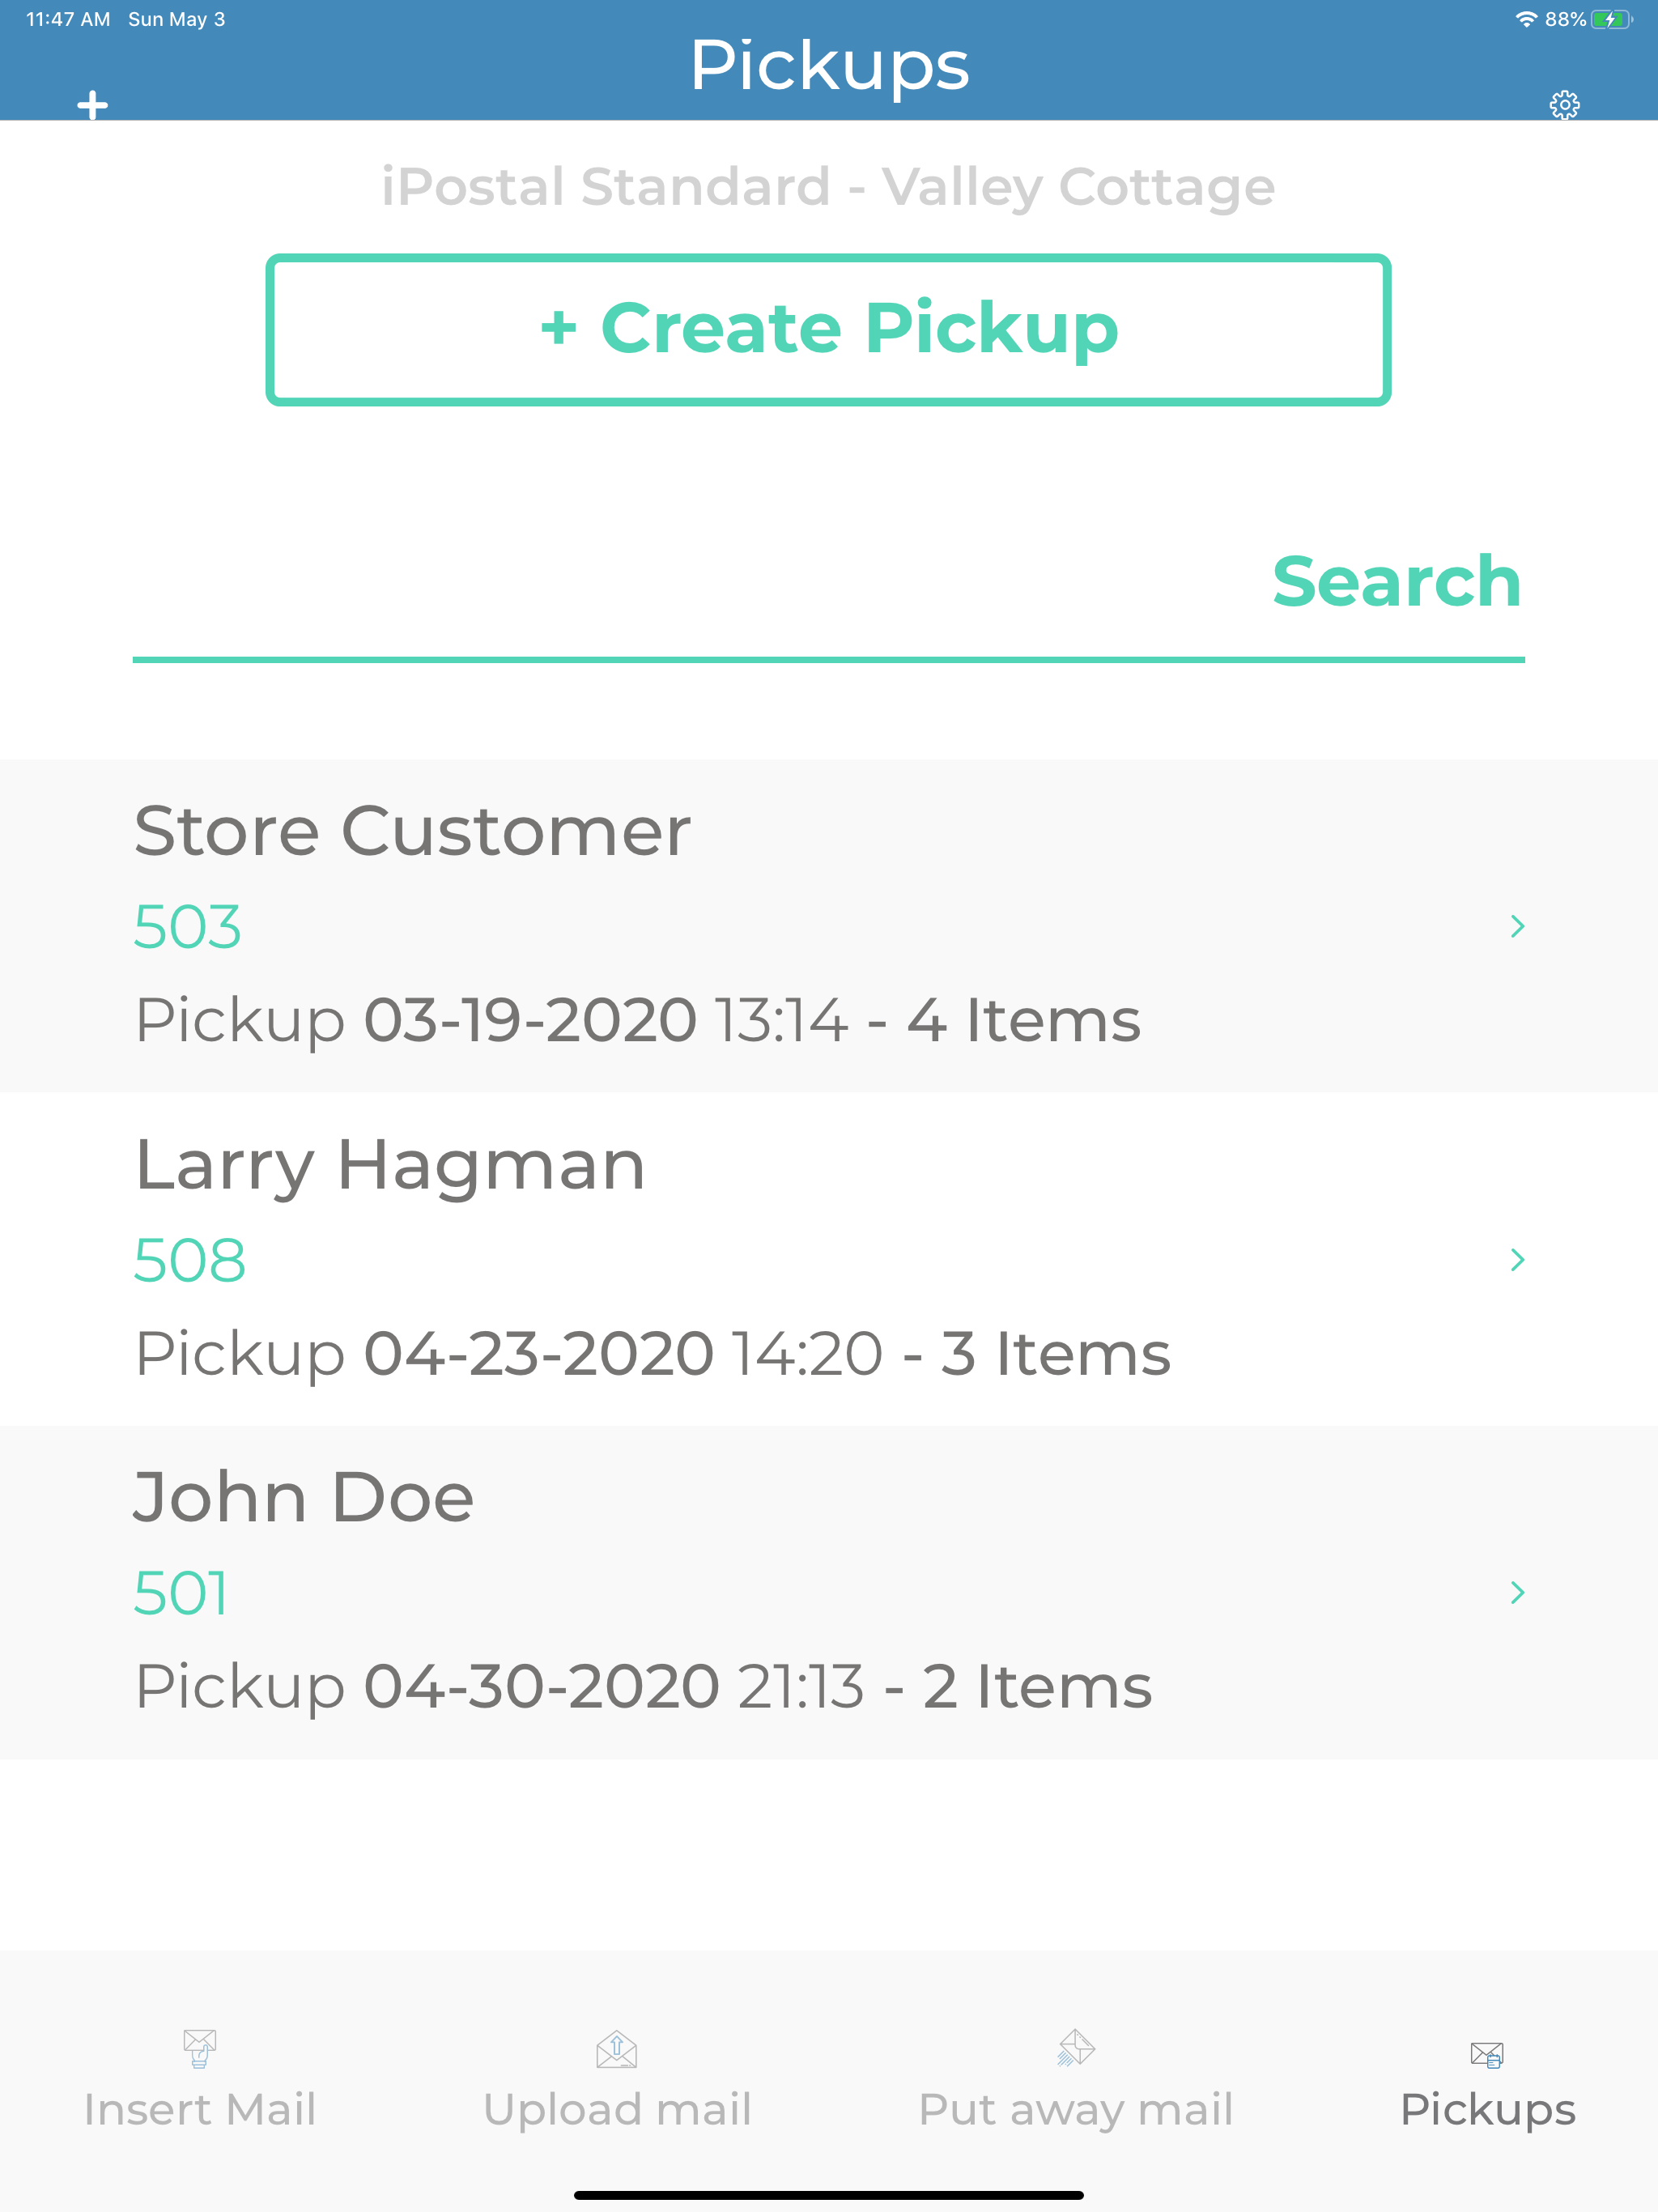
Task: Focus the pickup search input field
Action: pyautogui.click(x=690, y=583)
